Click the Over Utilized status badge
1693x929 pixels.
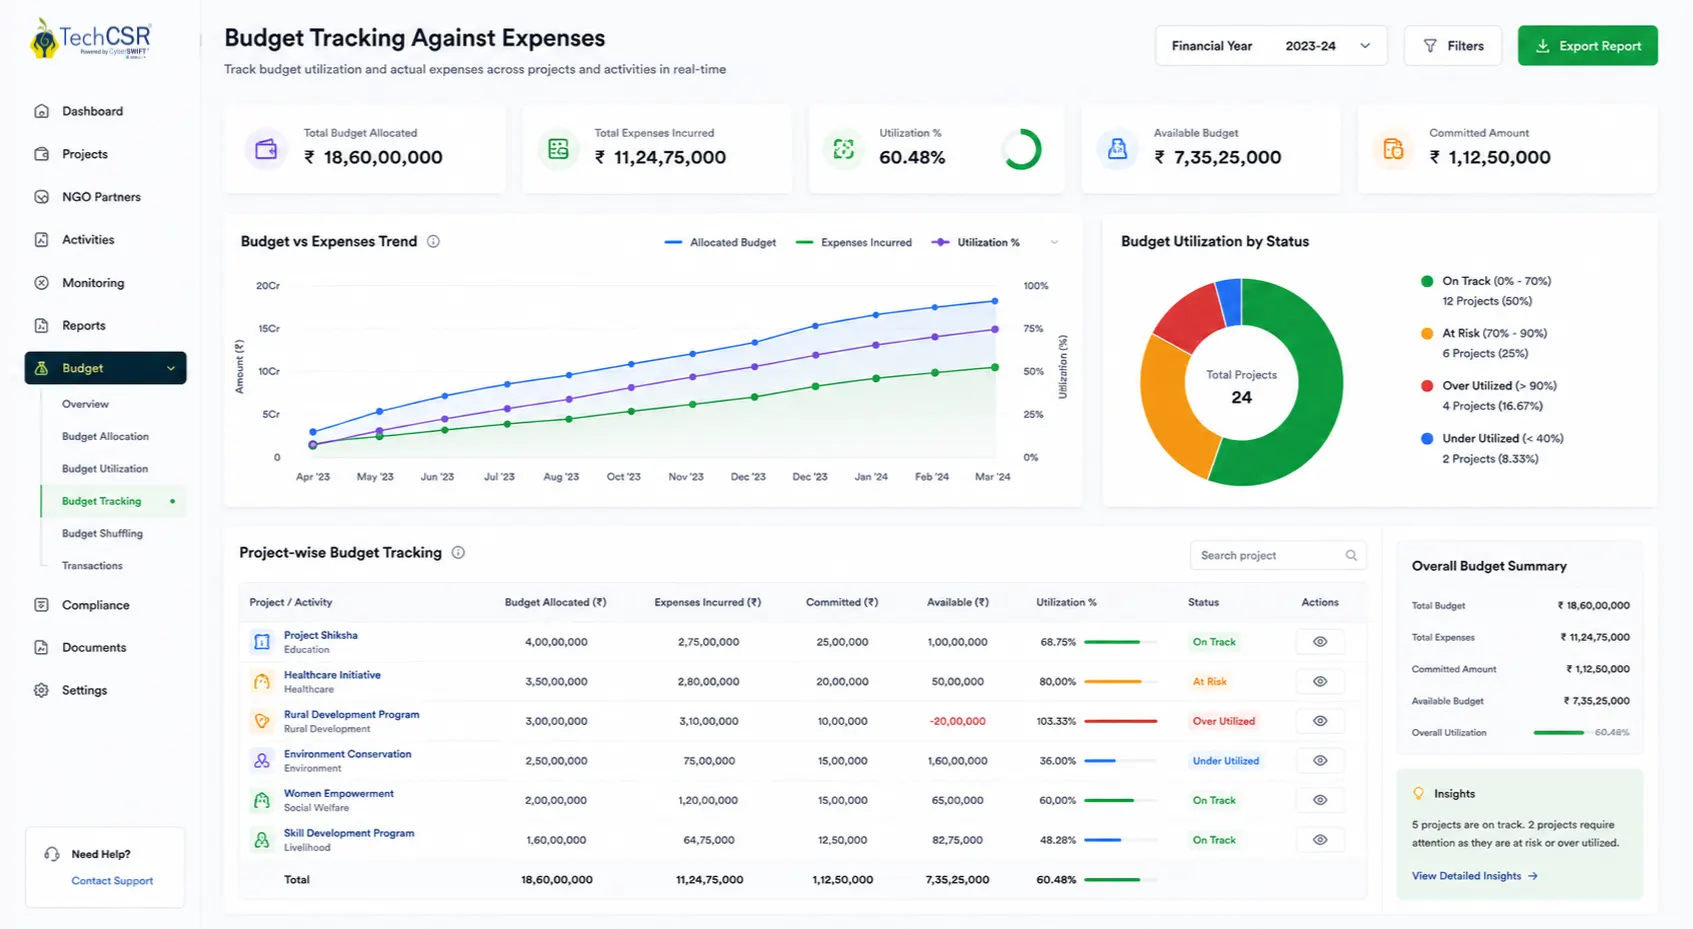[1223, 721]
